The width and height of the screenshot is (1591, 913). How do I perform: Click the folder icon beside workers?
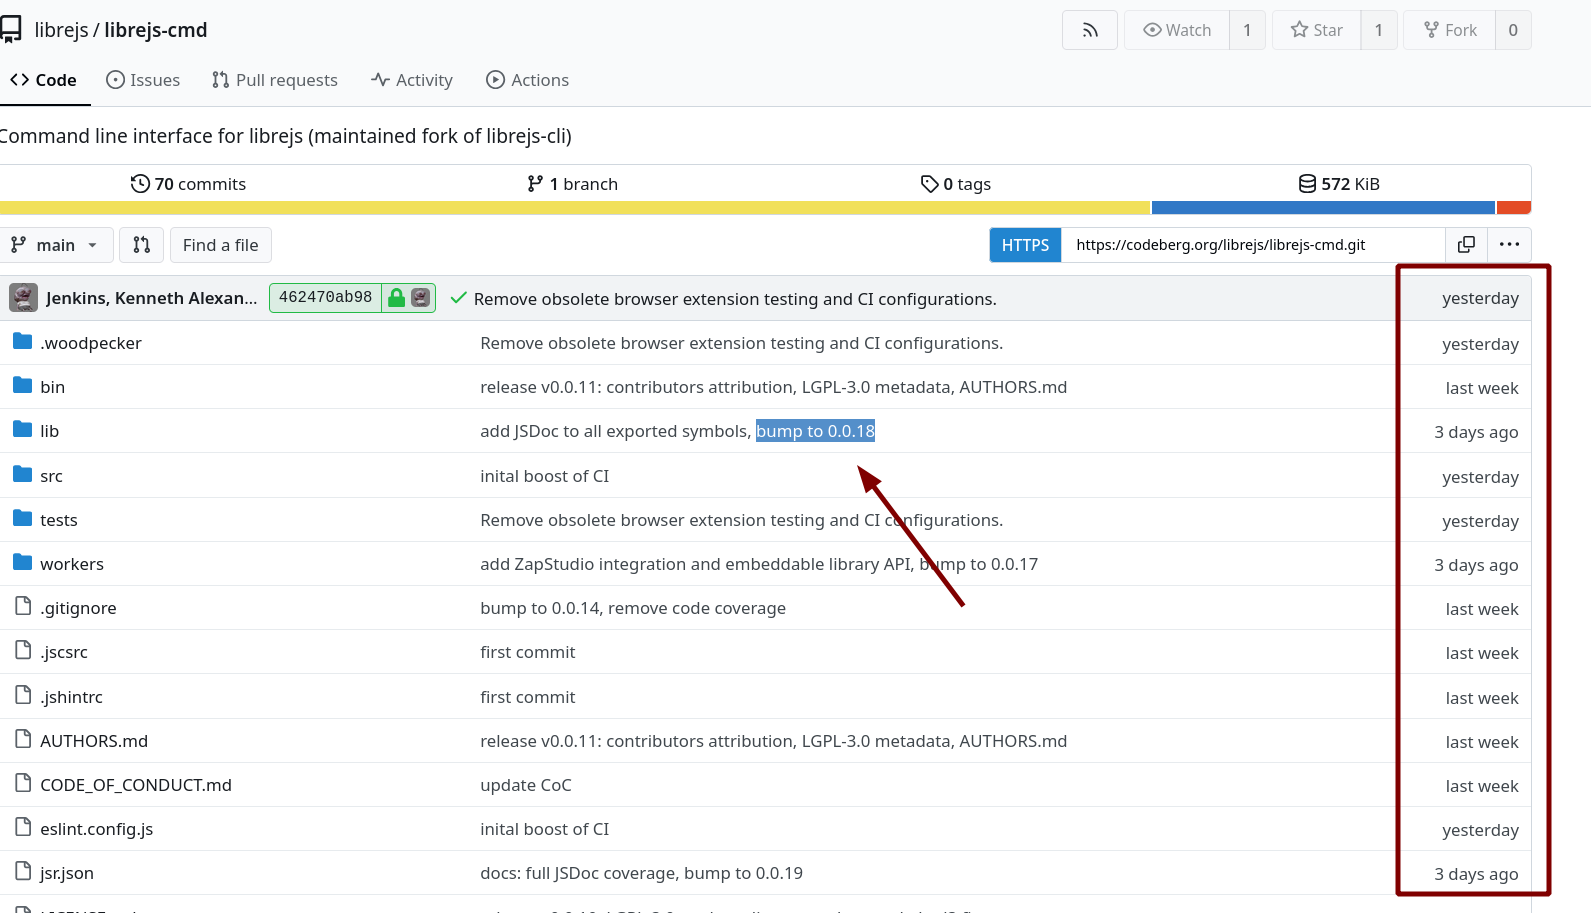[x=23, y=563]
